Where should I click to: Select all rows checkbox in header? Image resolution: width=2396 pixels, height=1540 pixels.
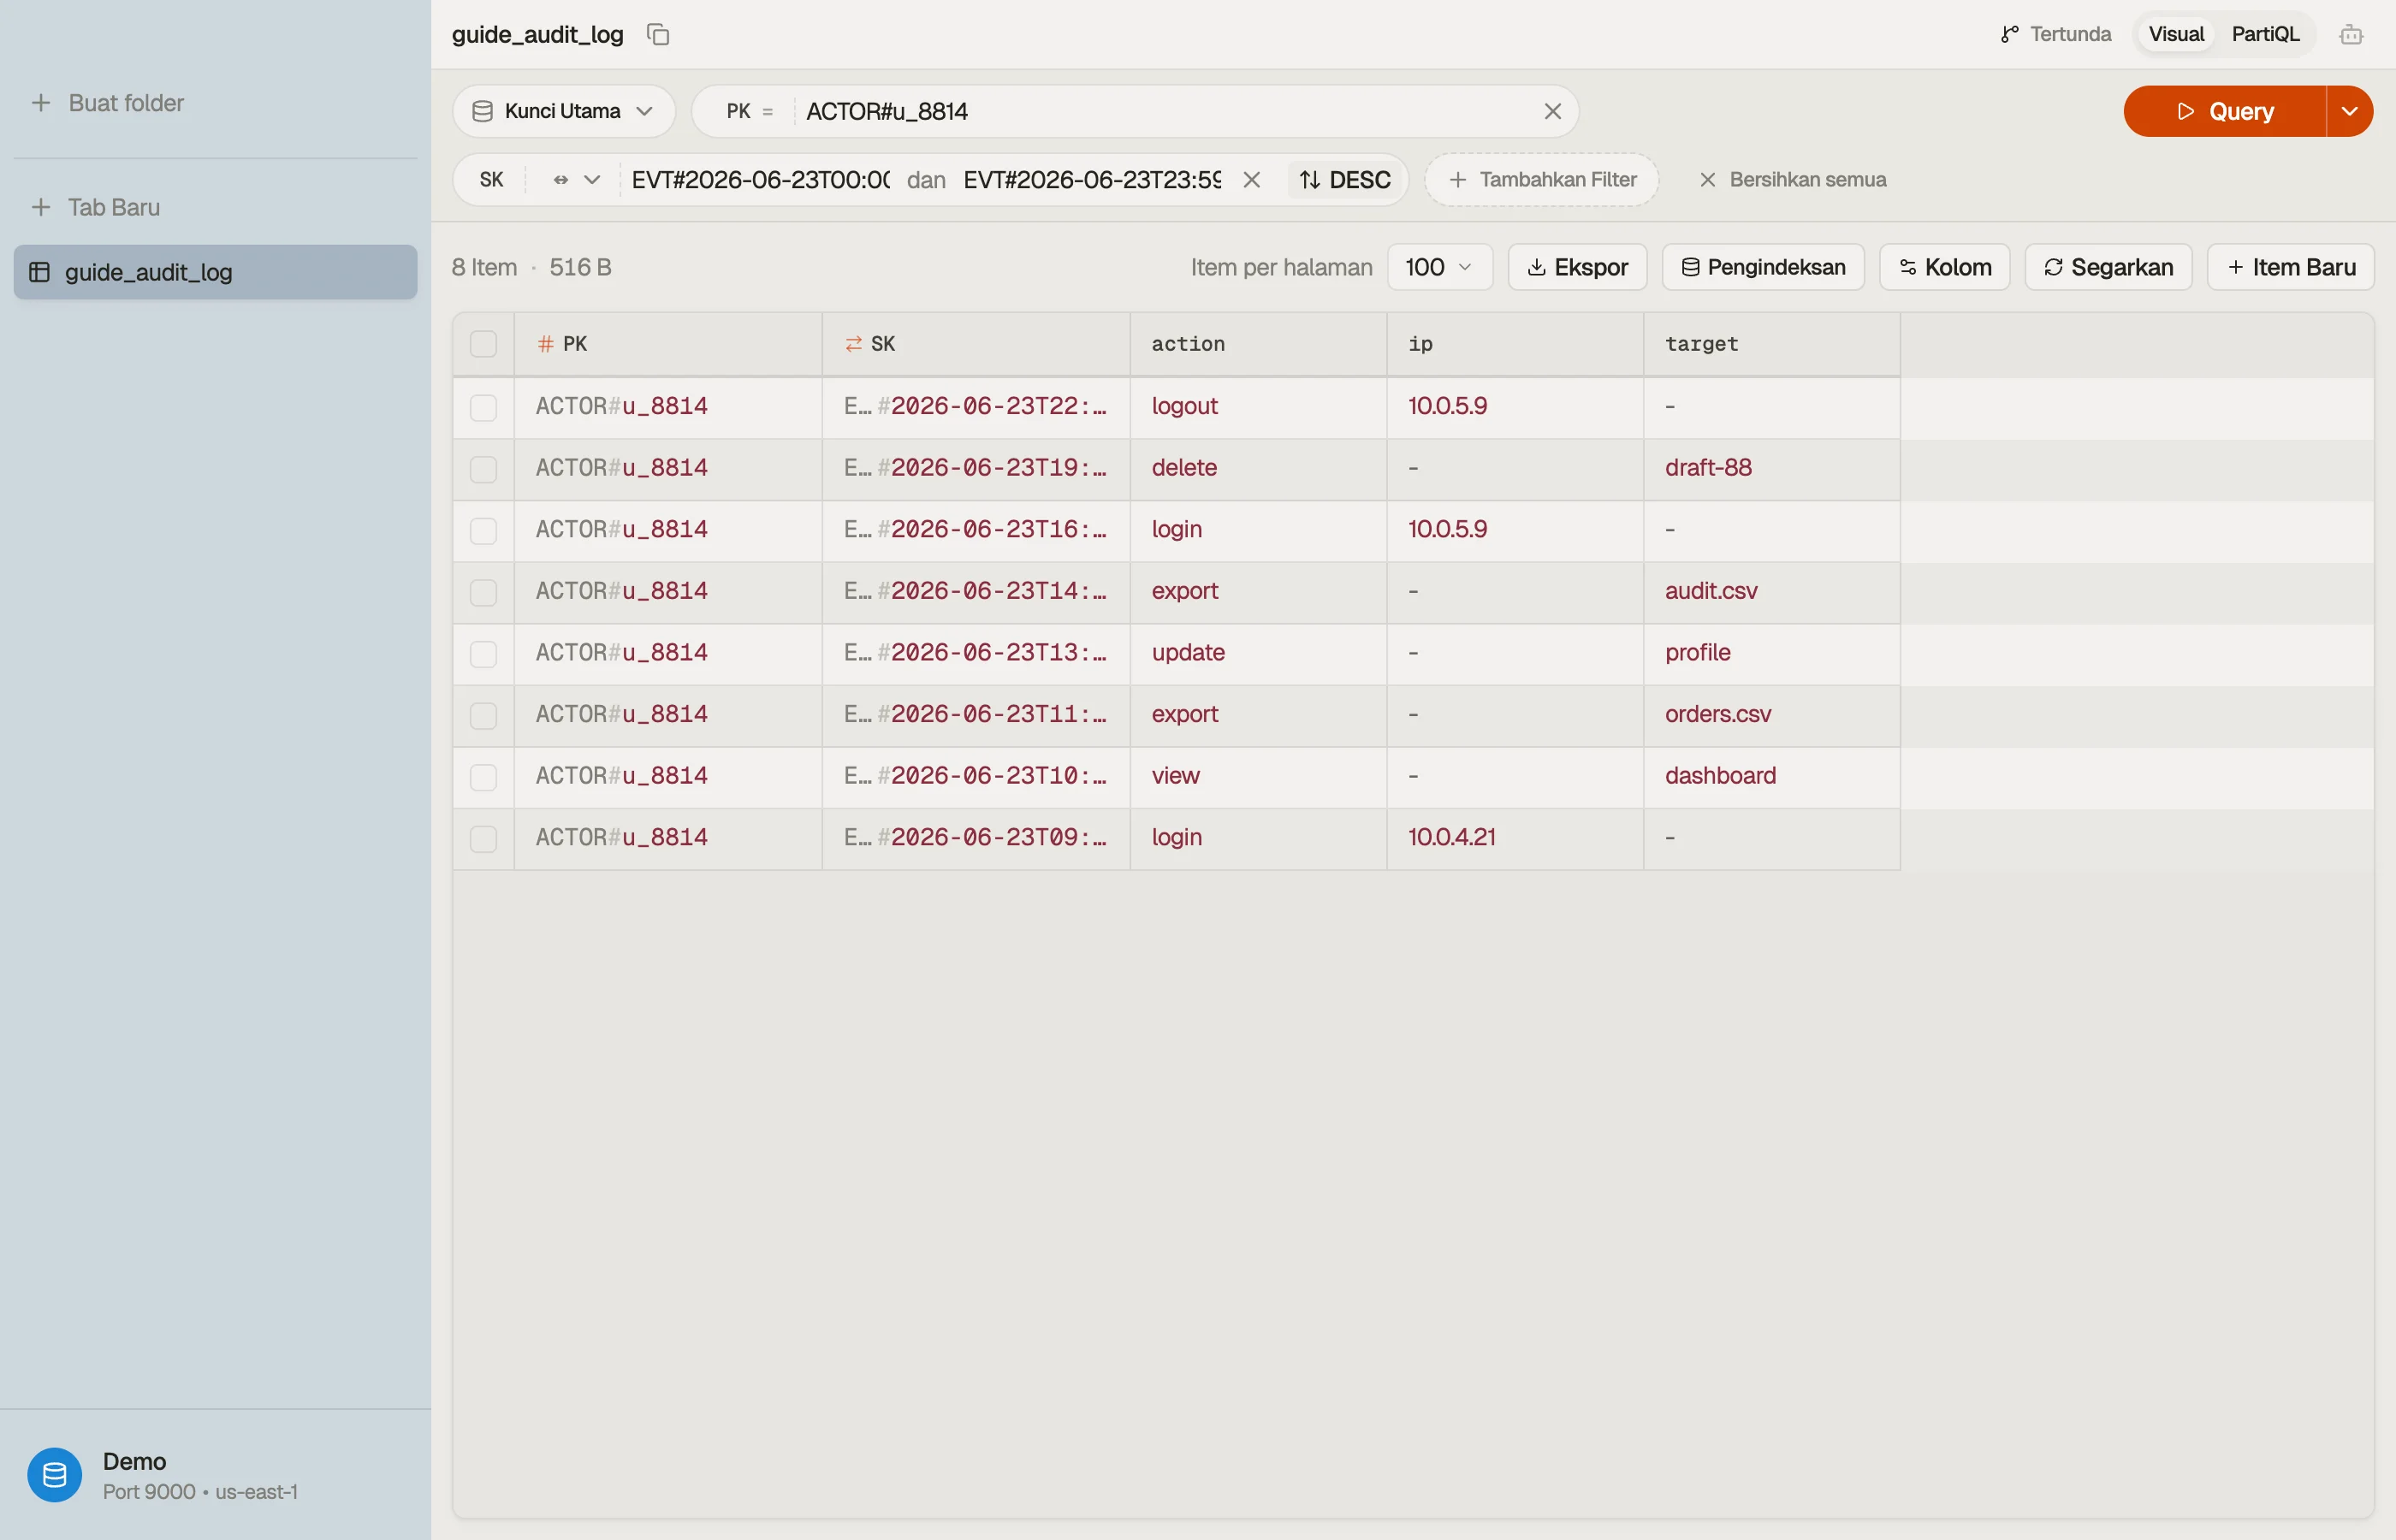(x=483, y=344)
